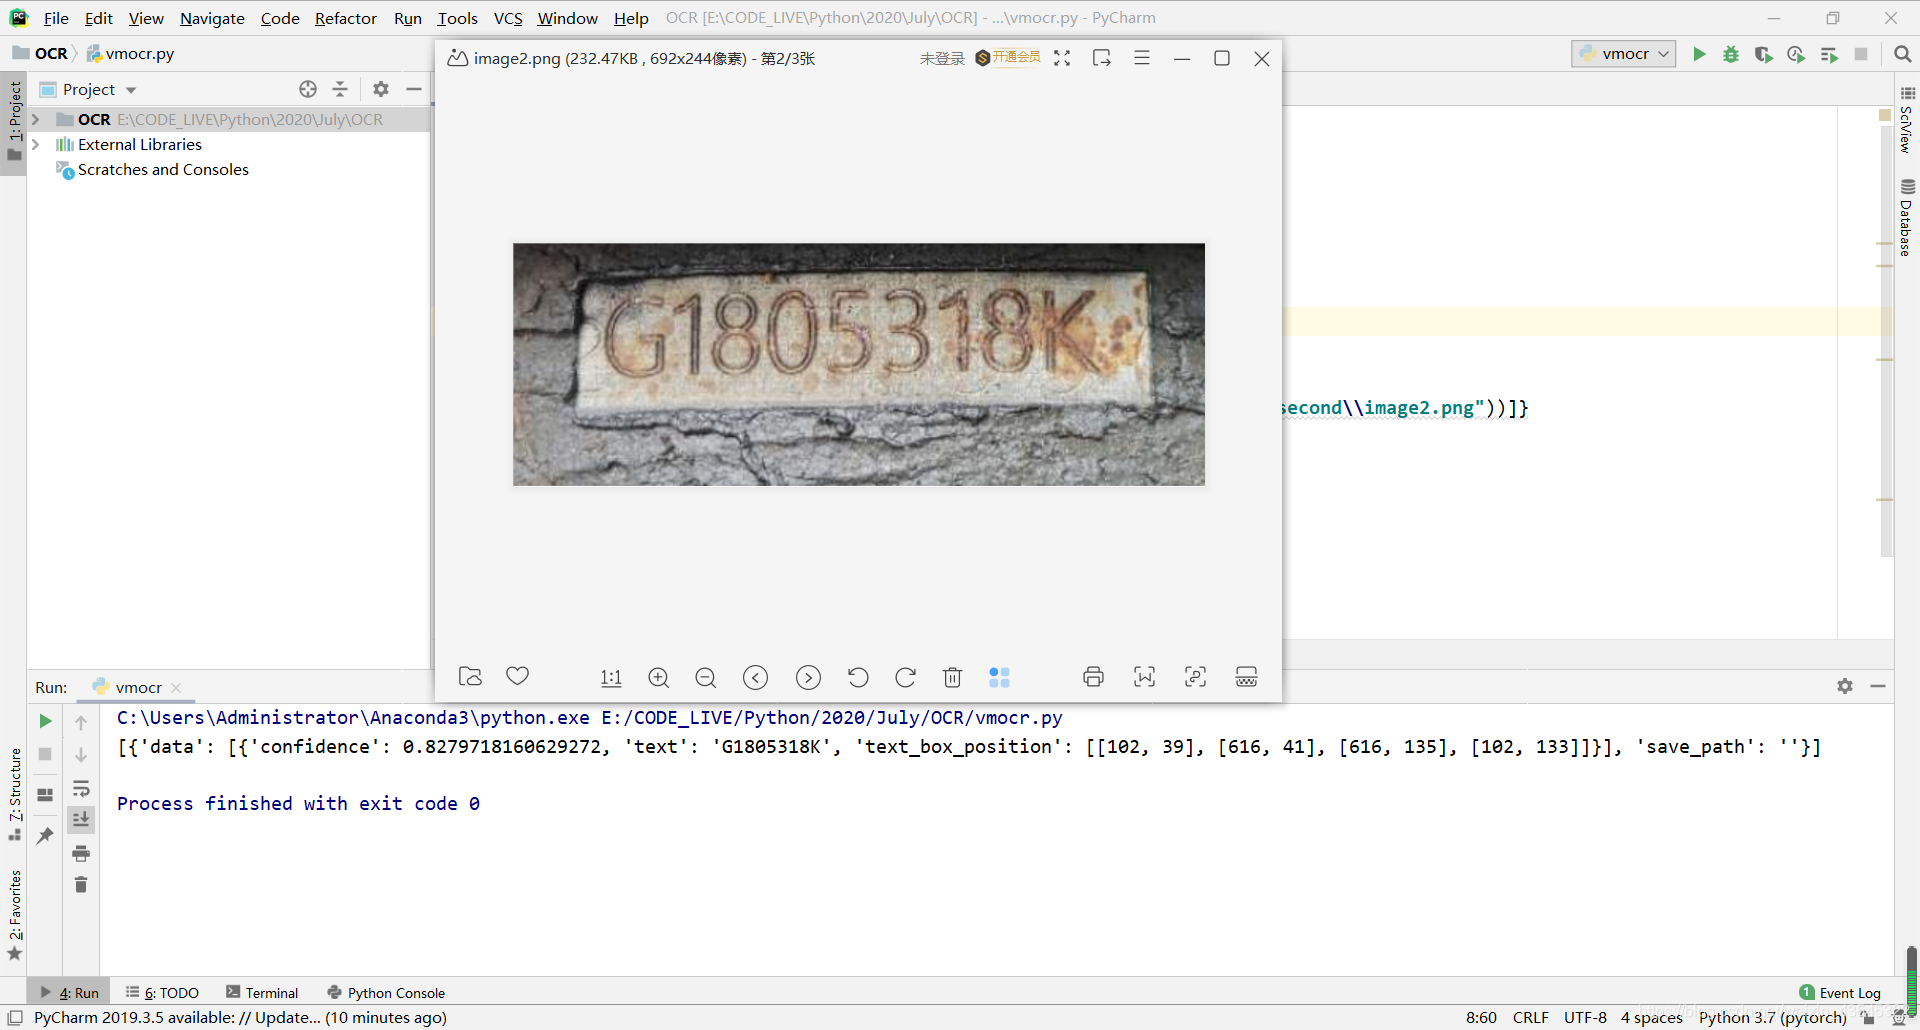Open the SciView side panel
Image resolution: width=1920 pixels, height=1030 pixels.
coord(1907,121)
